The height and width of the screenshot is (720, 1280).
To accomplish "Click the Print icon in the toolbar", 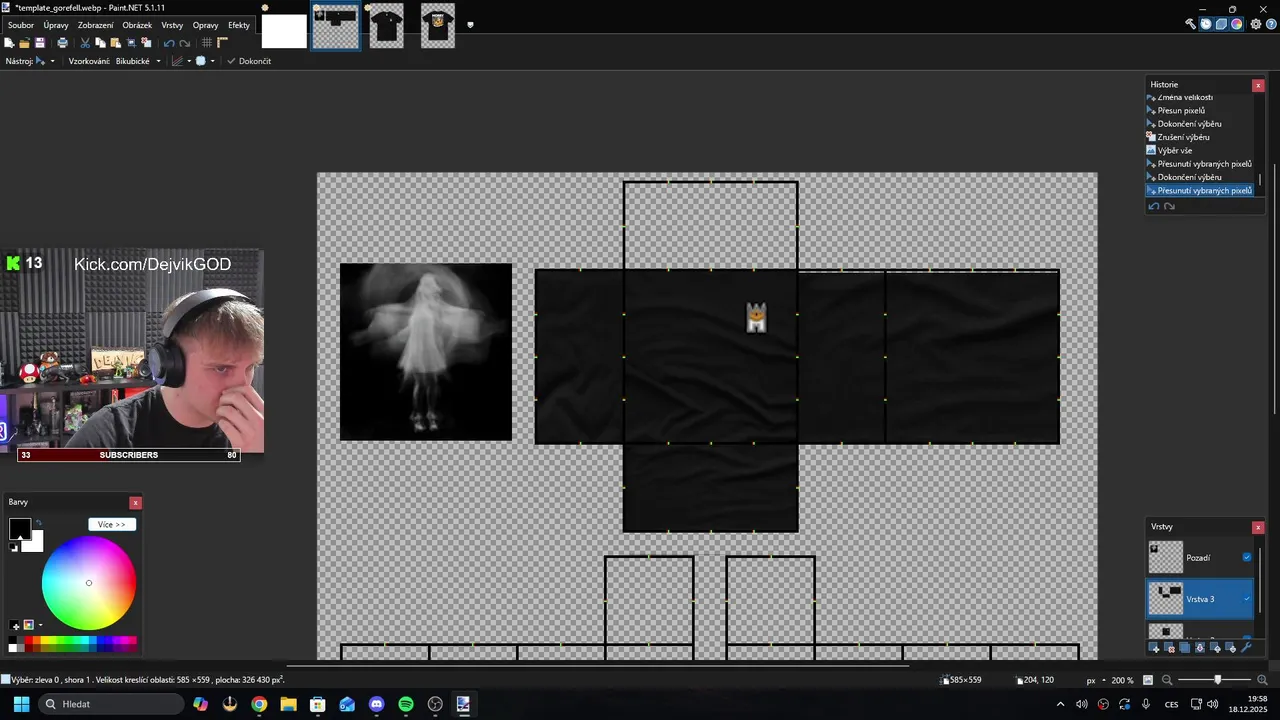I will [x=63, y=43].
